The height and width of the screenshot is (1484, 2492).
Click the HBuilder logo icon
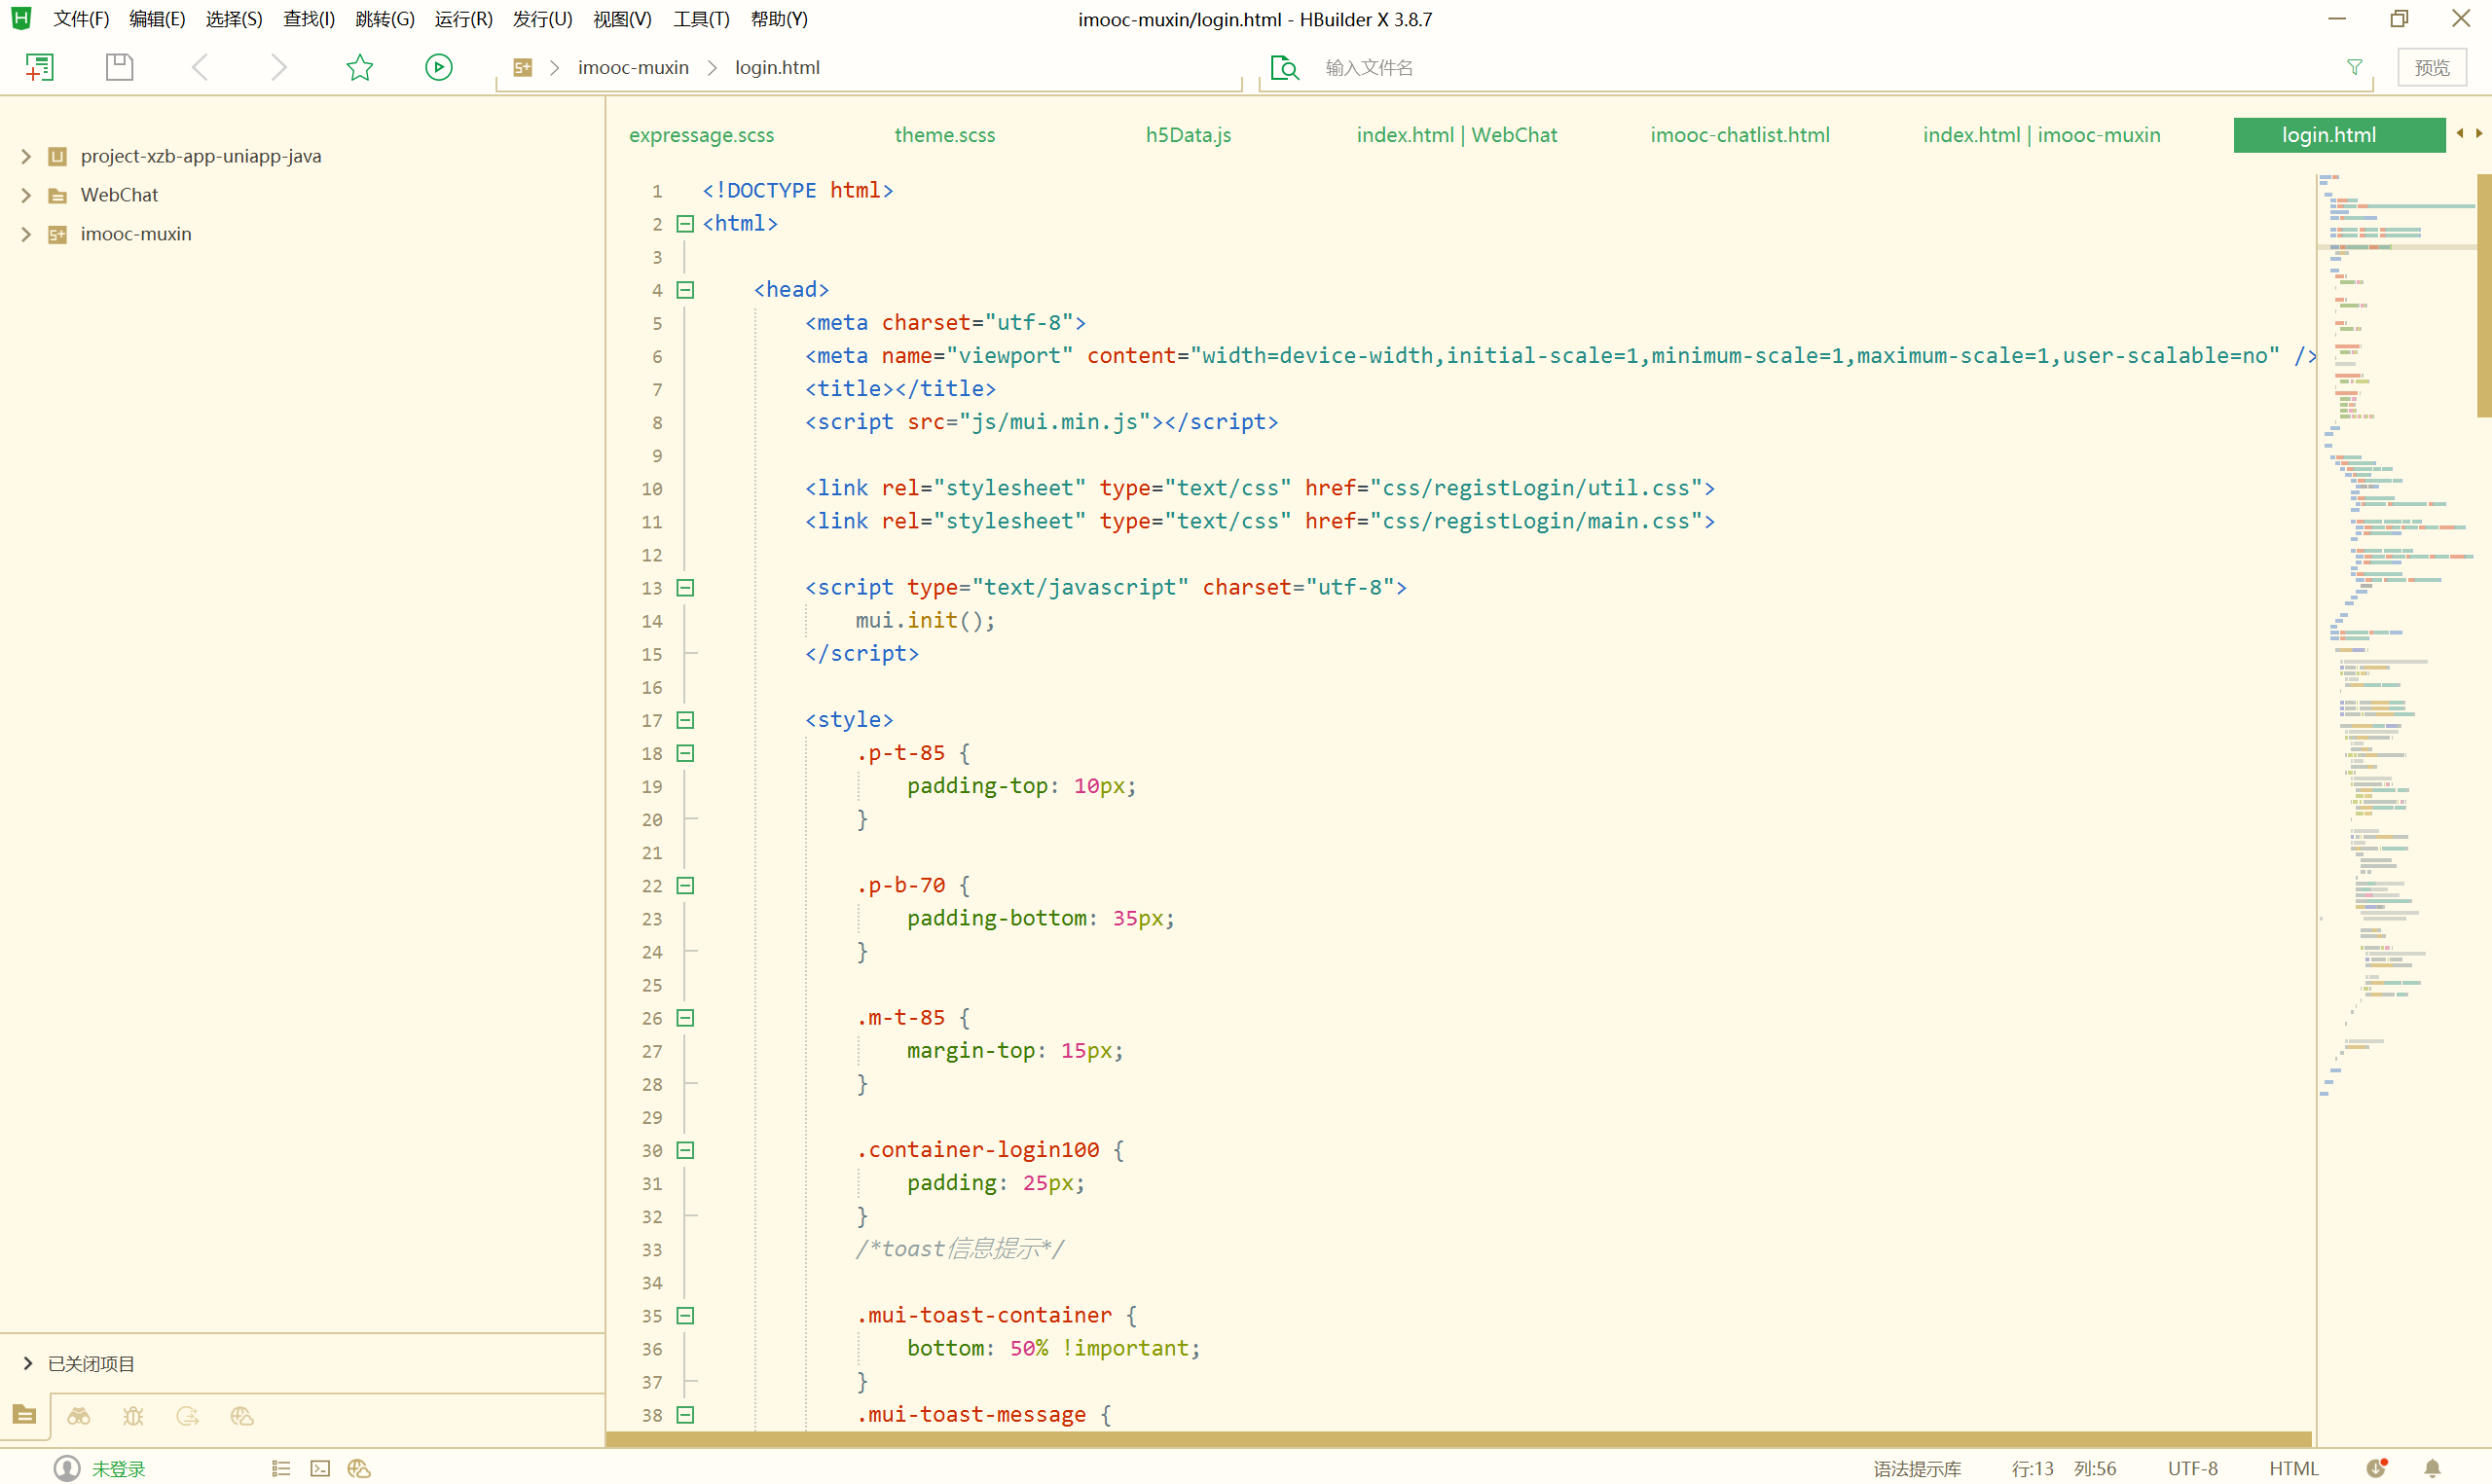point(21,18)
